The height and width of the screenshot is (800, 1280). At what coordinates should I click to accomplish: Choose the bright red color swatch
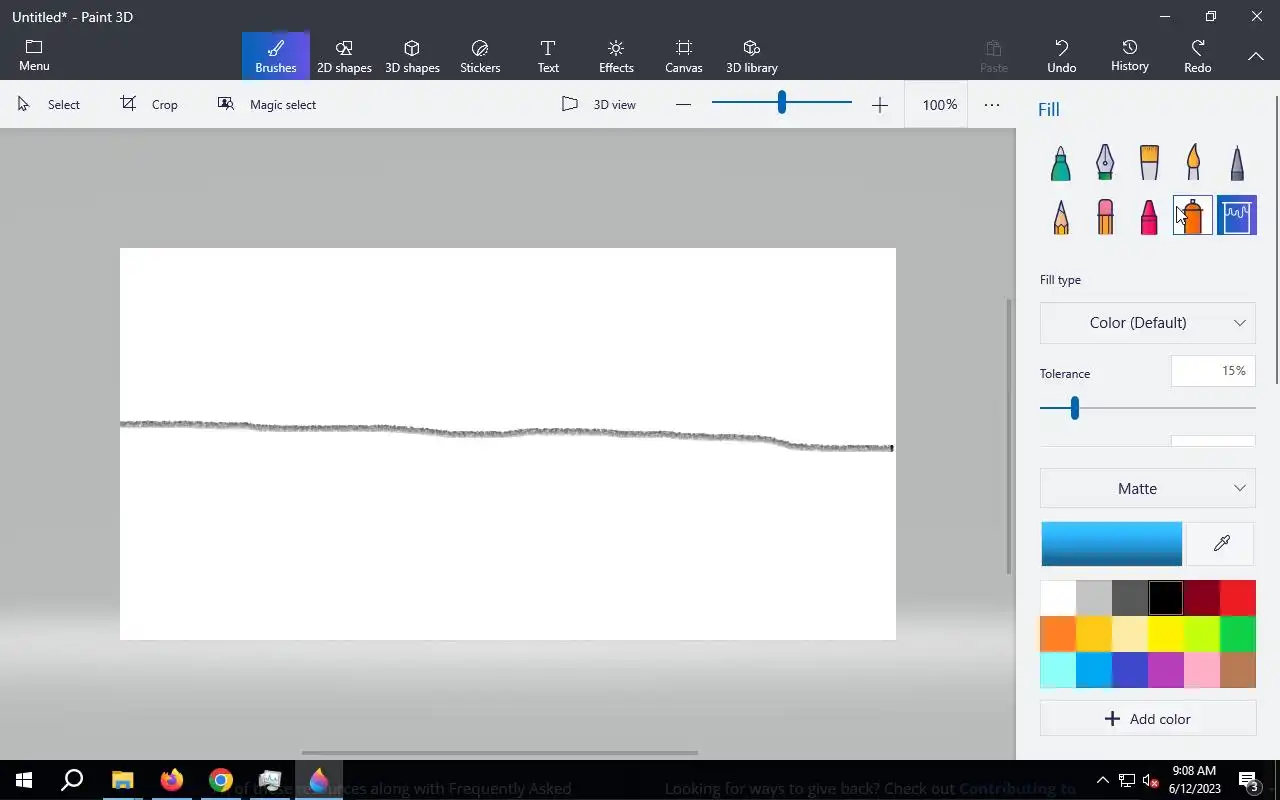[1238, 598]
